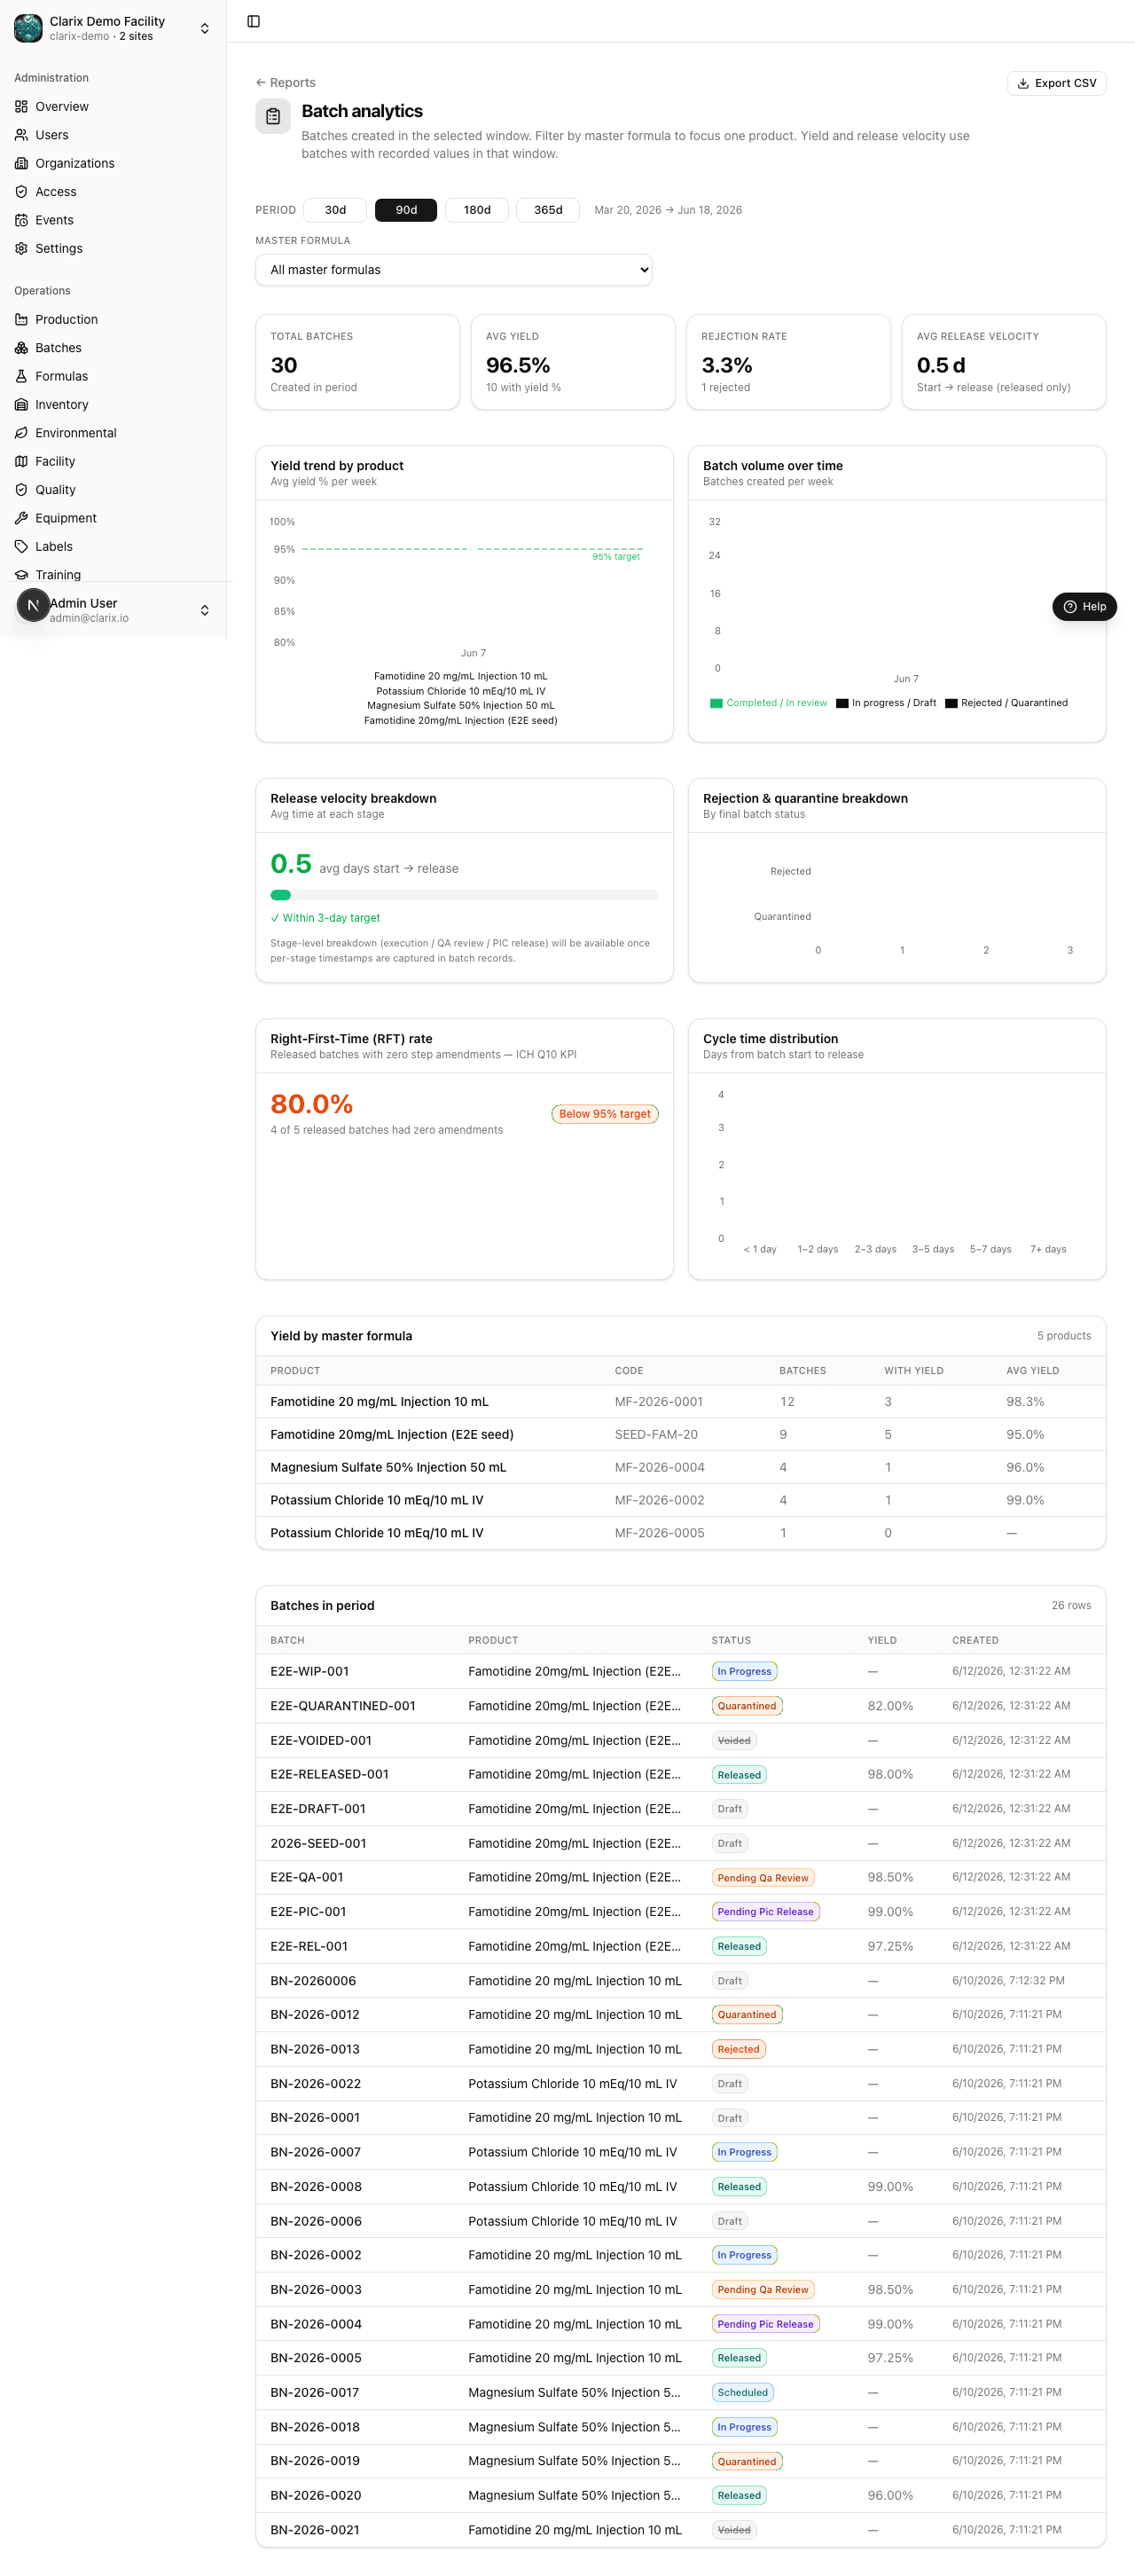The image size is (1135, 2576).
Task: Click the Quality shield-check icon
Action: [21, 490]
